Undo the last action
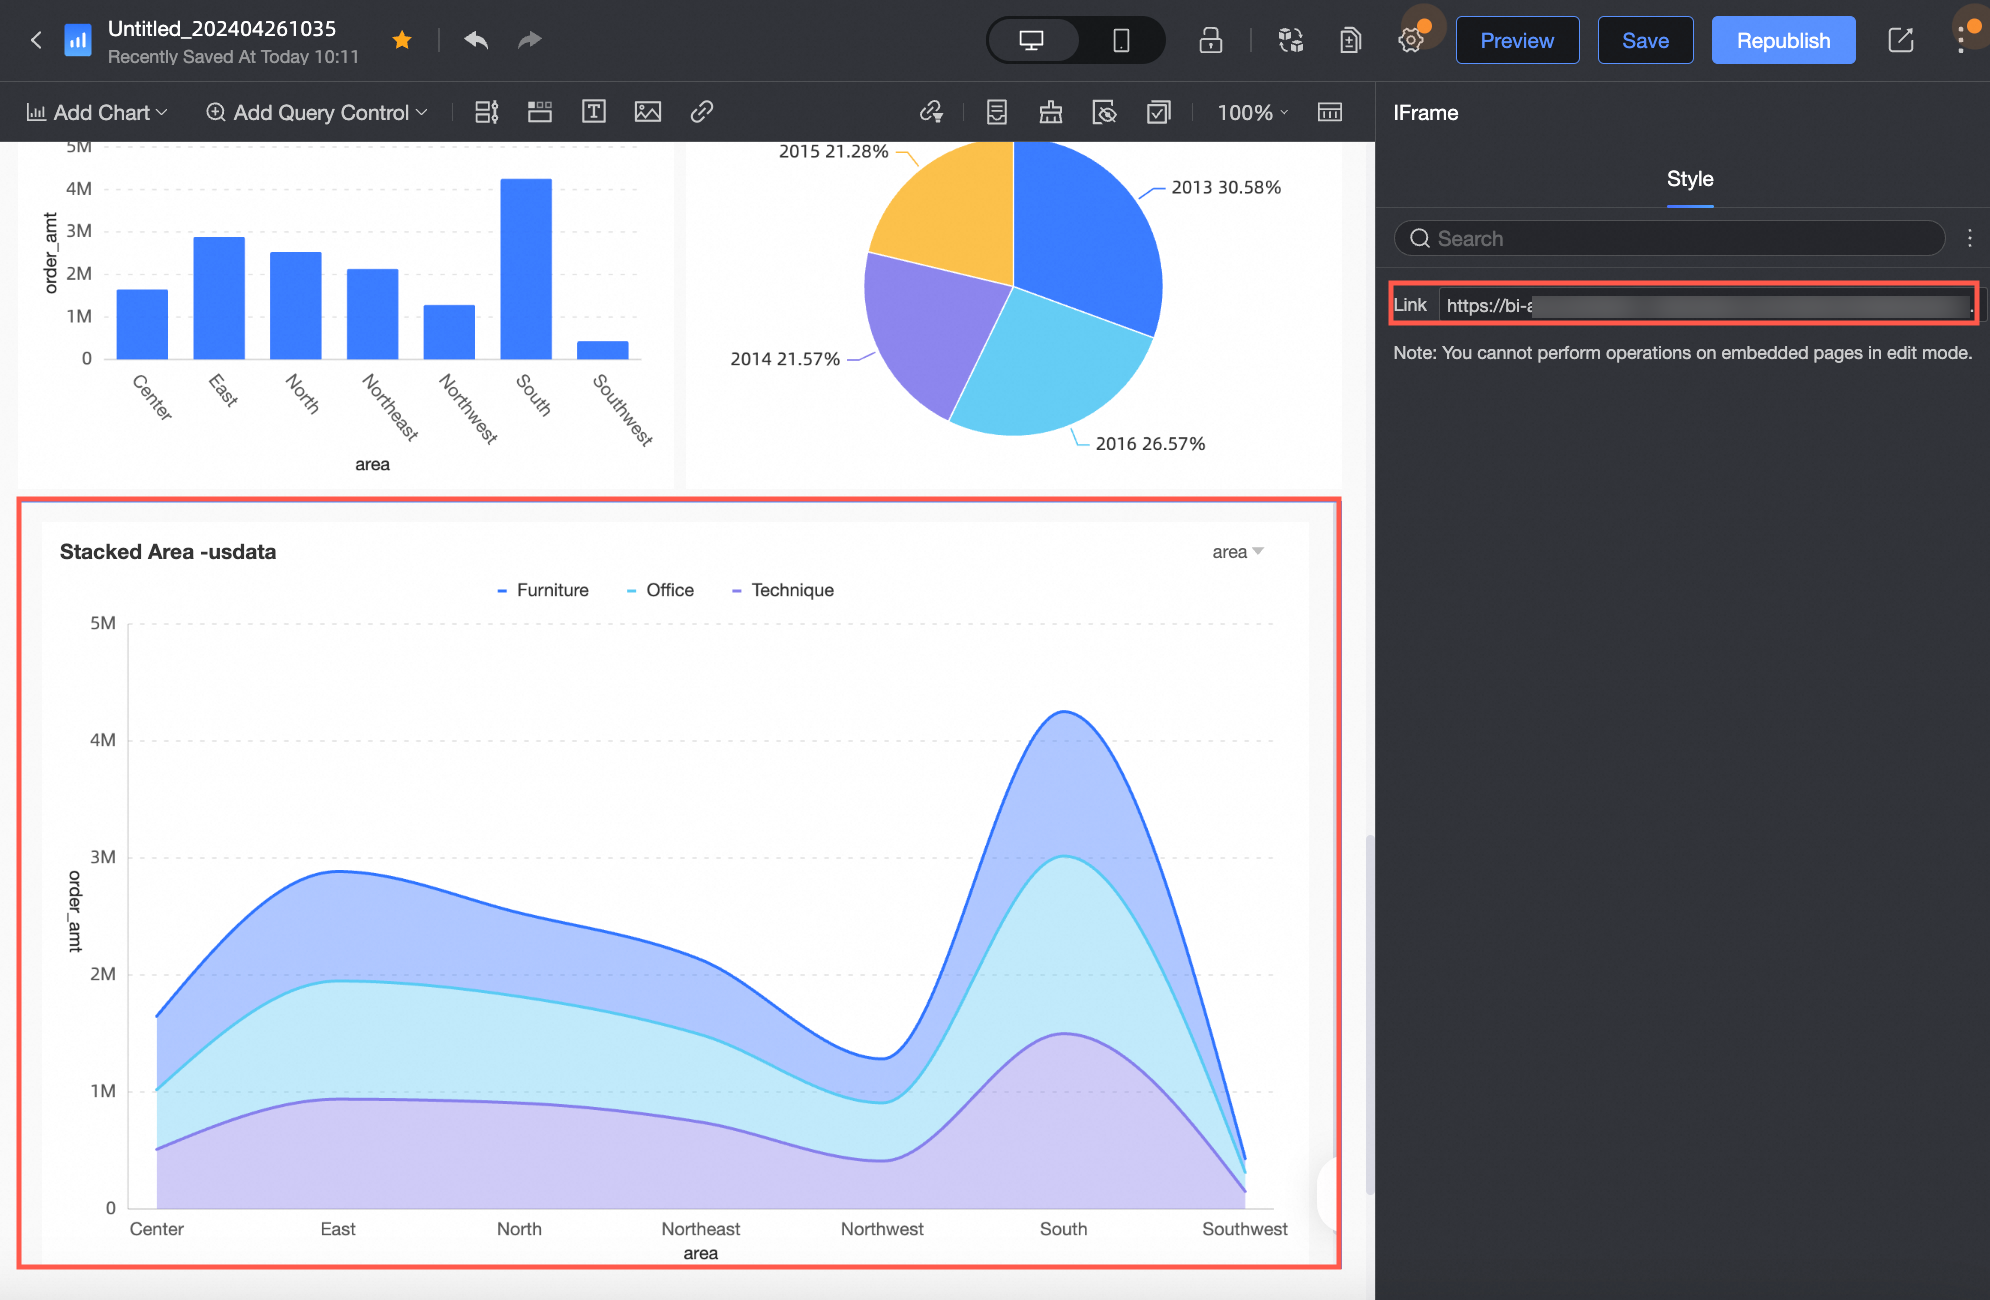 pyautogui.click(x=476, y=40)
